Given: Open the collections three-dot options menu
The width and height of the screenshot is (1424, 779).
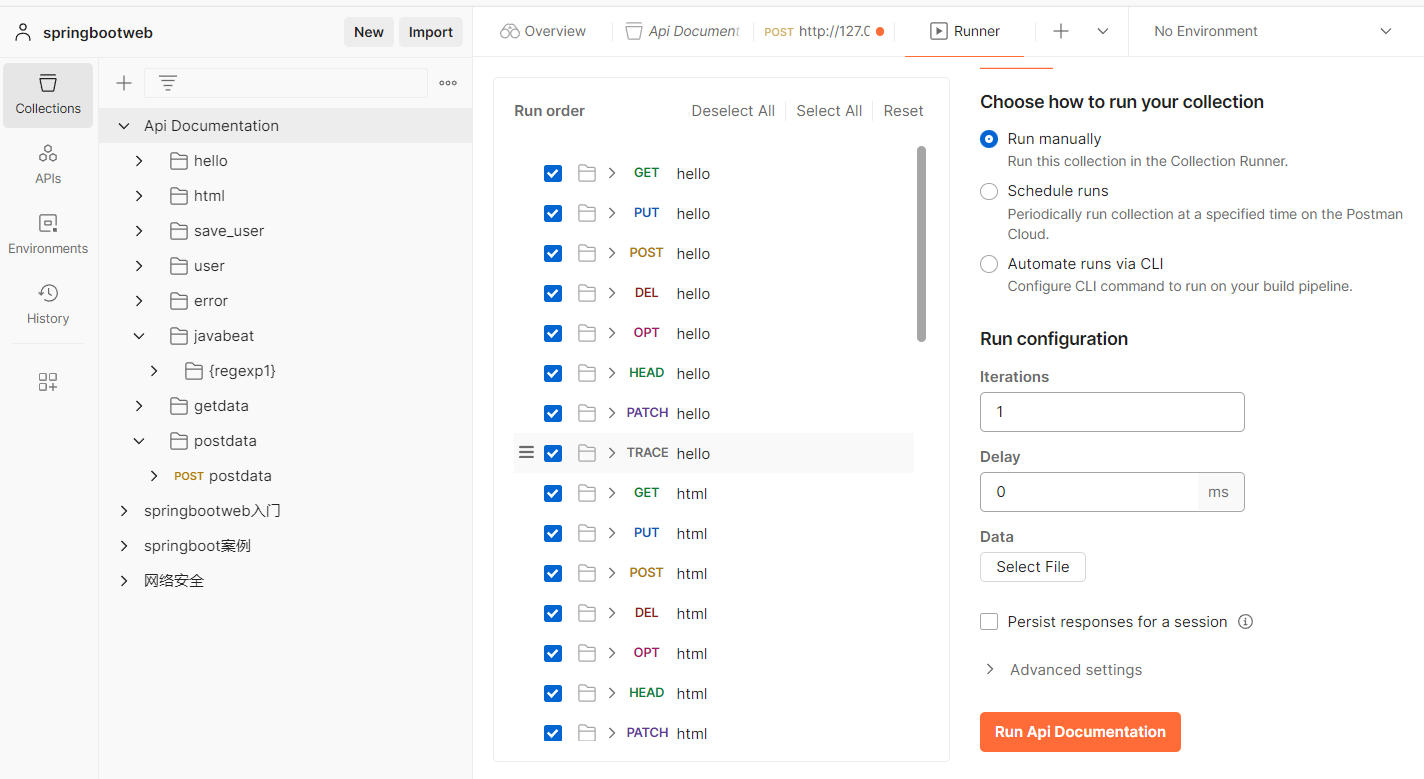Looking at the screenshot, I should 448,83.
